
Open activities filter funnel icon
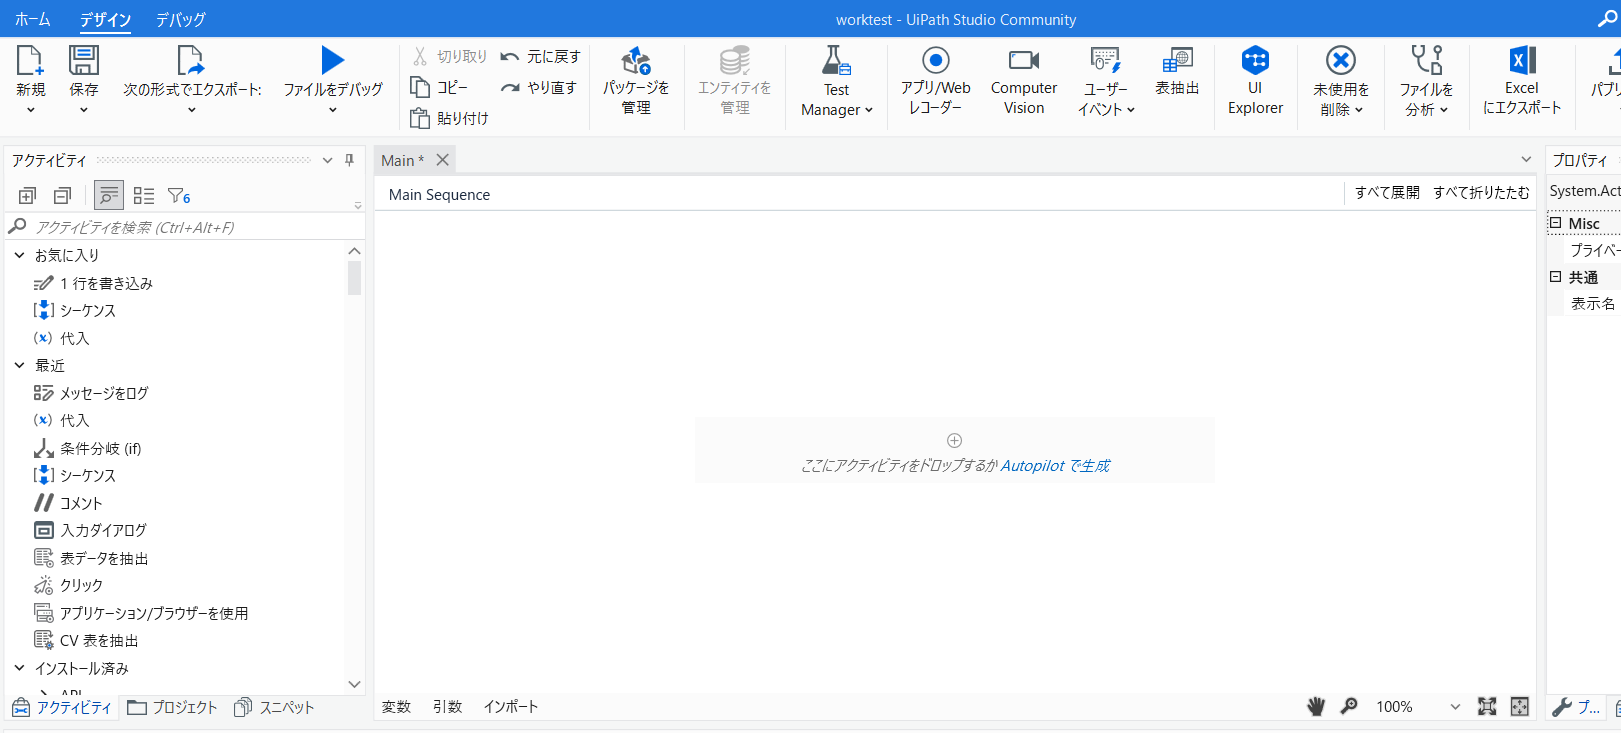pyautogui.click(x=179, y=196)
